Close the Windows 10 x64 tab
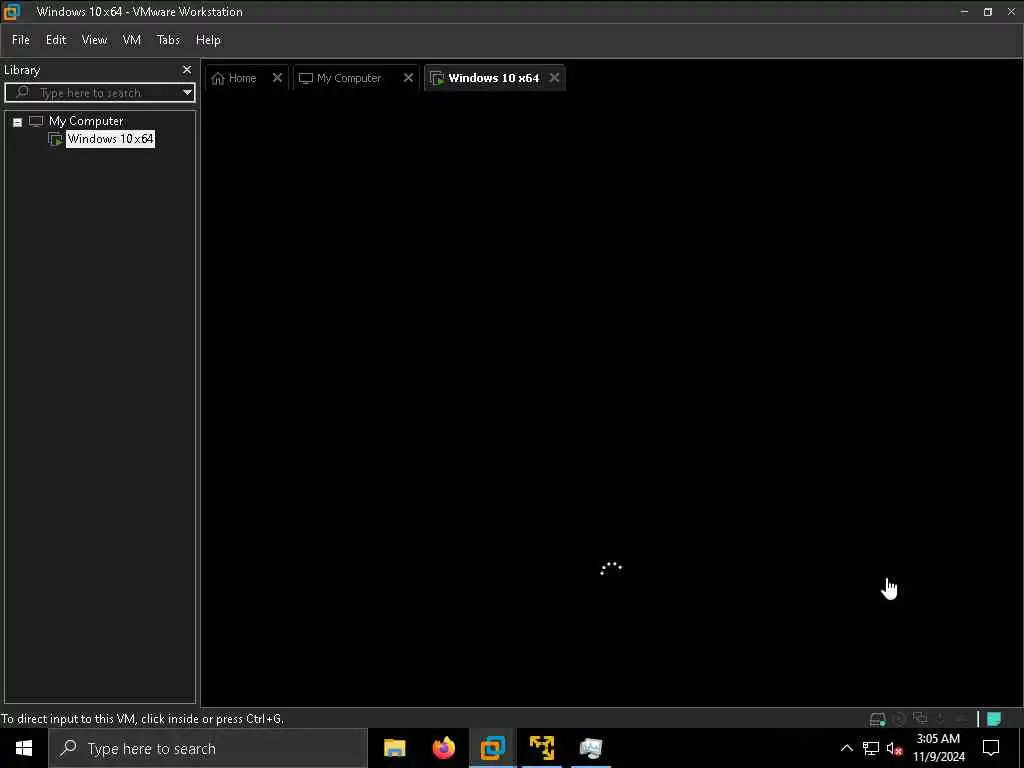Viewport: 1024px width, 768px height. point(554,78)
